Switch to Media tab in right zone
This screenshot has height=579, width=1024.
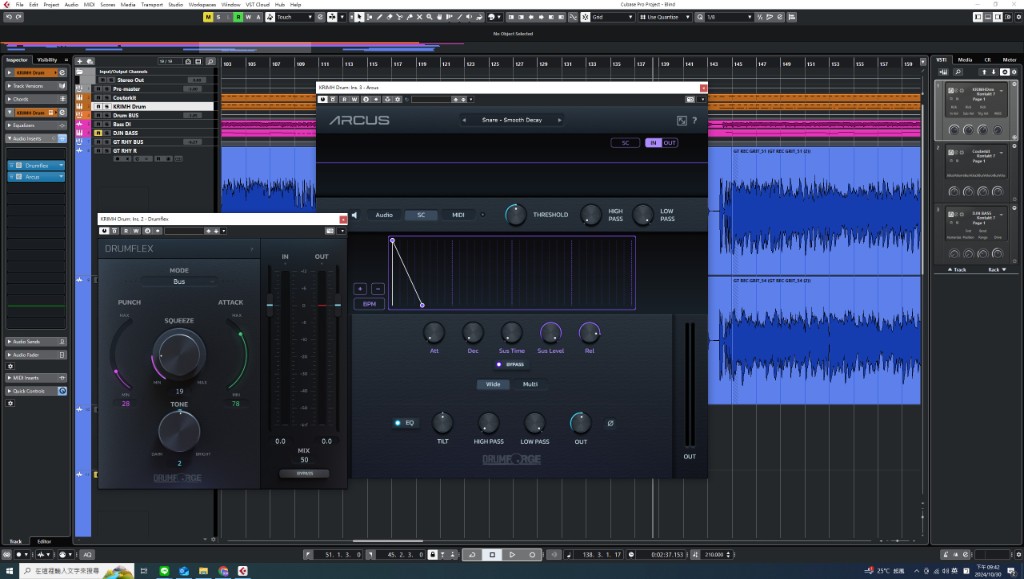965,59
